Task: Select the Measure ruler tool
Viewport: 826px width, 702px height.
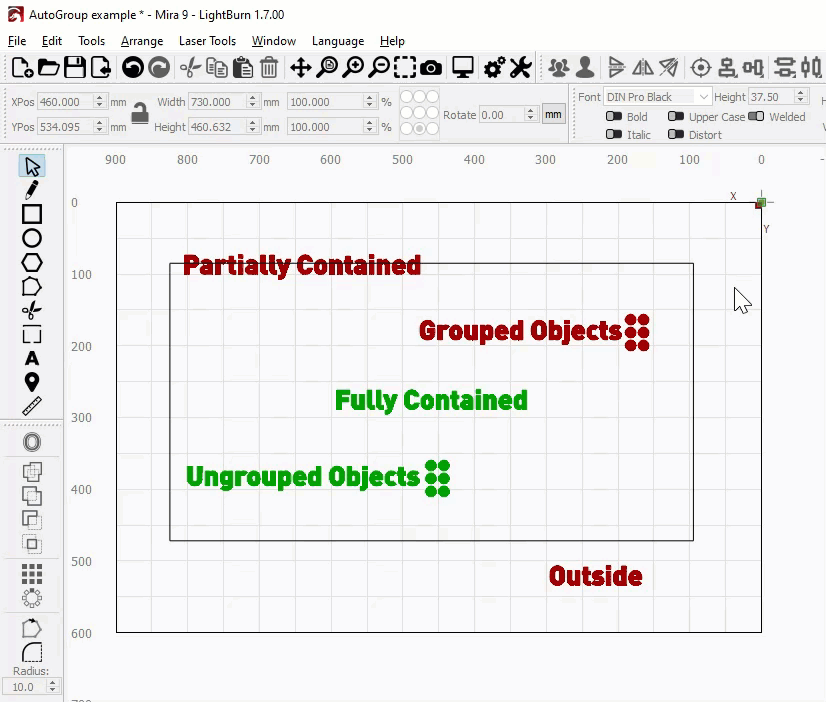Action: pos(32,405)
